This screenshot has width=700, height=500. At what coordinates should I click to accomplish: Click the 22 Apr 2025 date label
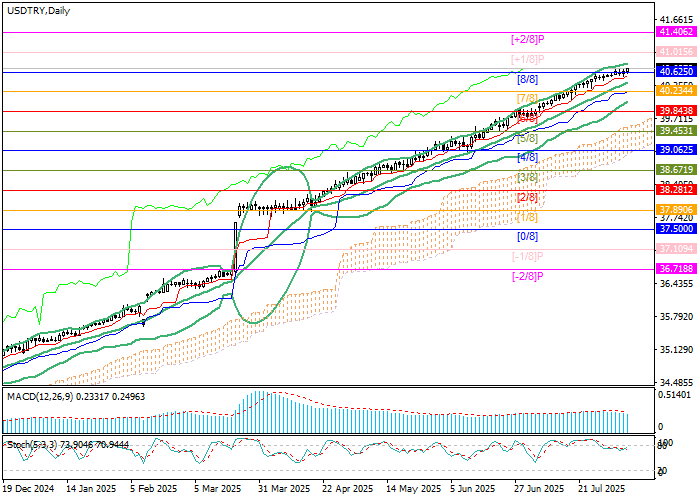point(347,489)
